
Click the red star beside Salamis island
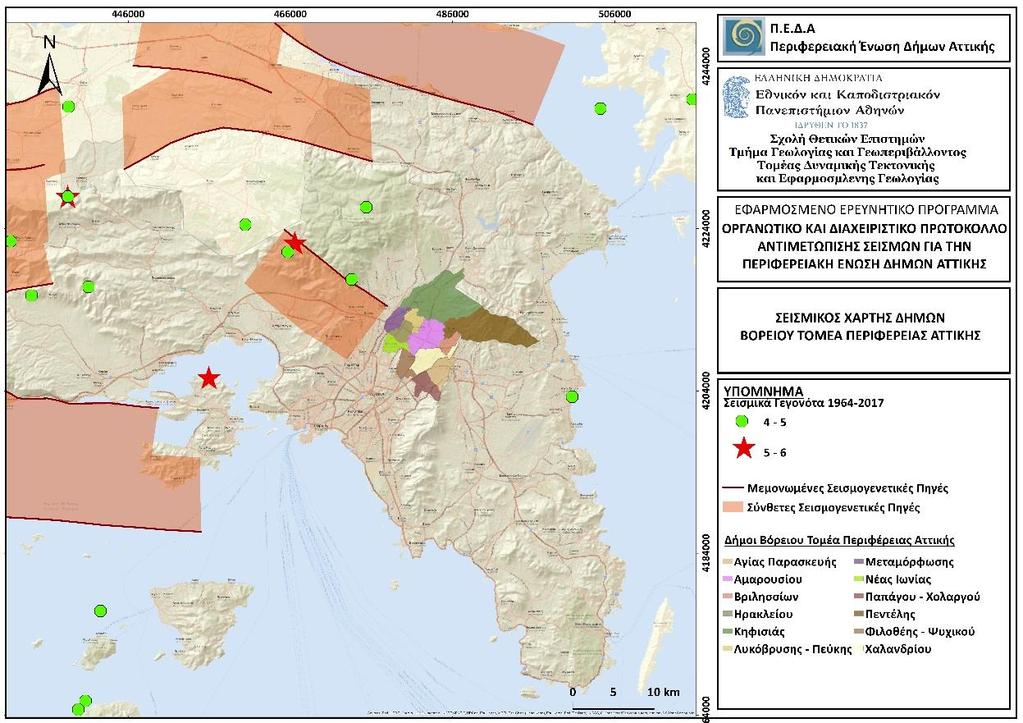(x=208, y=377)
